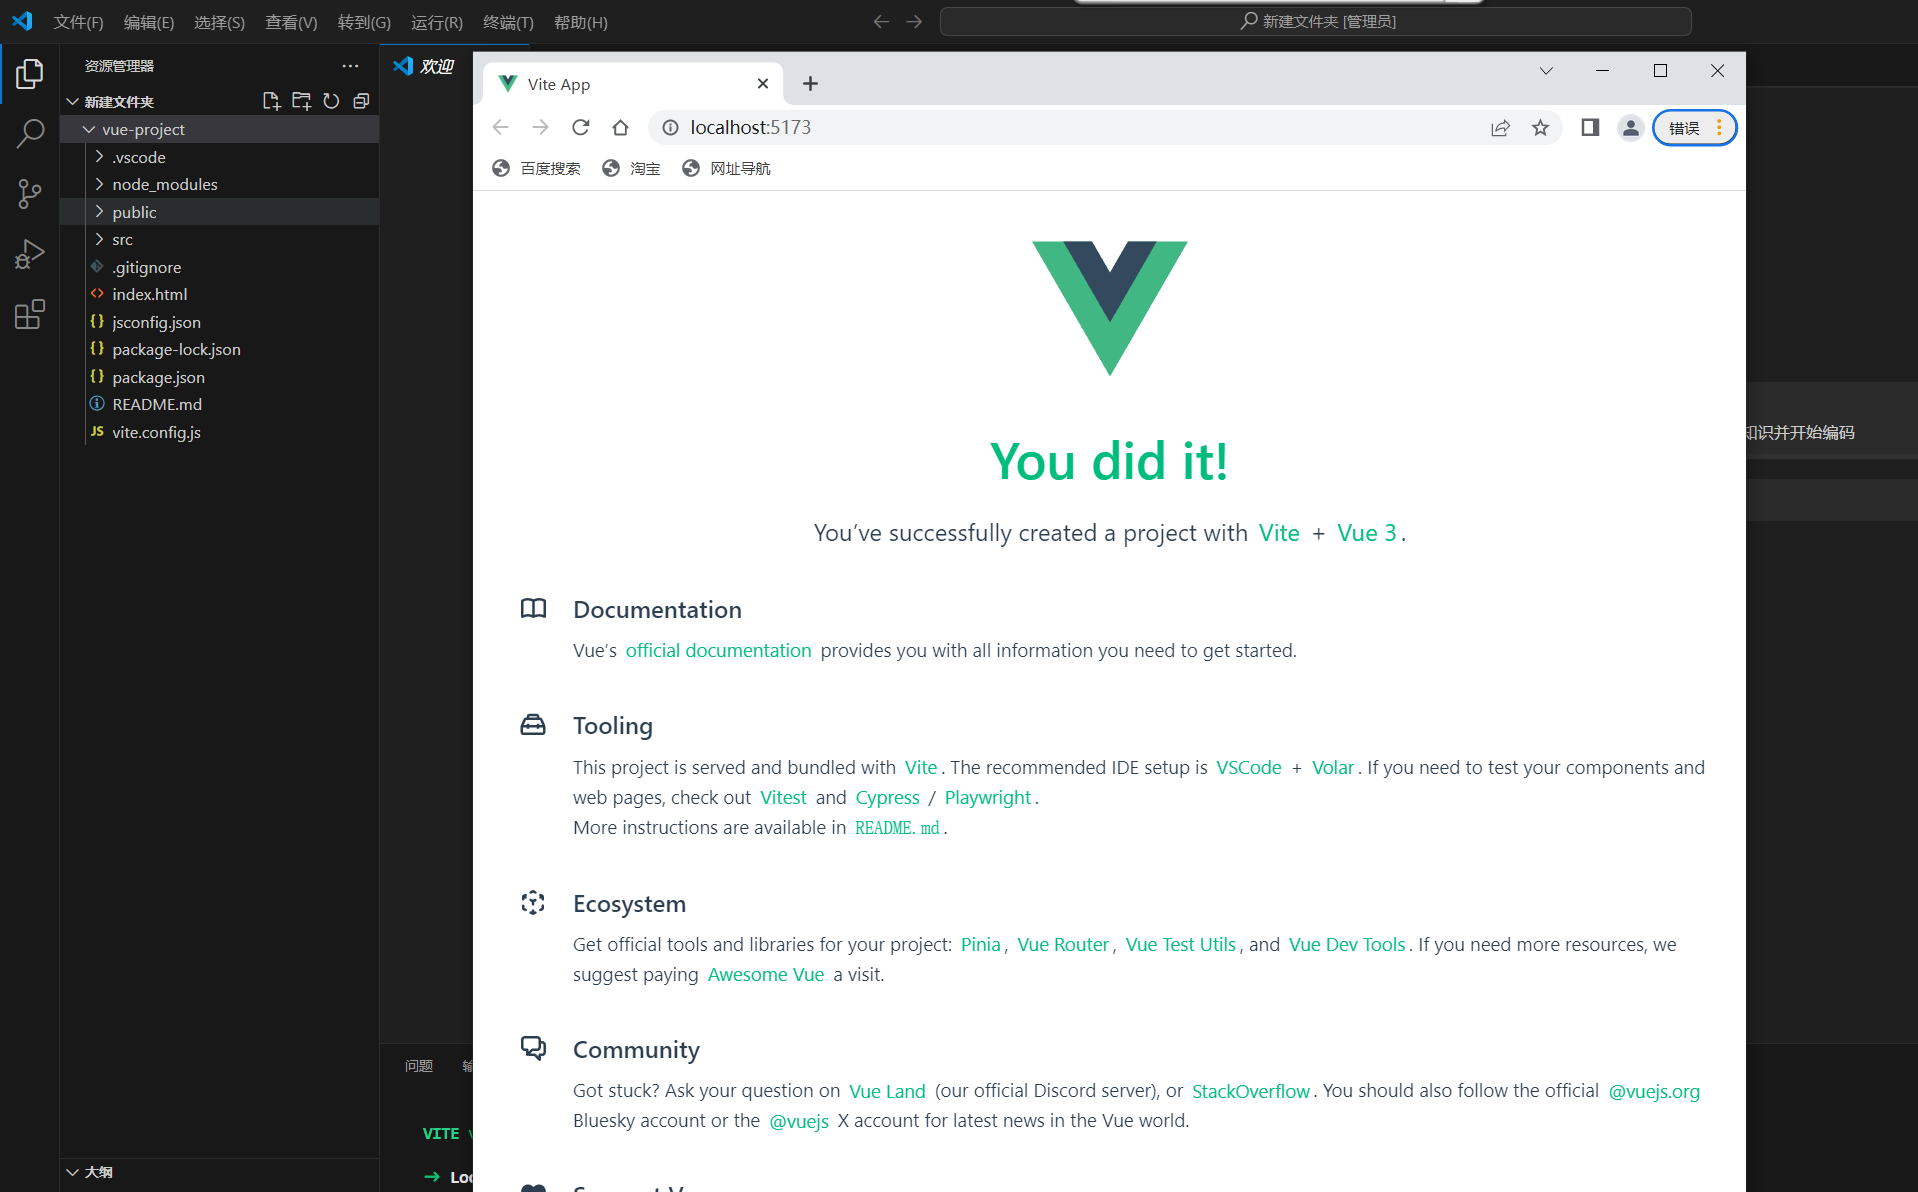1918x1192 pixels.
Task: Open the Run and Debug view in VS Code
Action: coord(30,254)
